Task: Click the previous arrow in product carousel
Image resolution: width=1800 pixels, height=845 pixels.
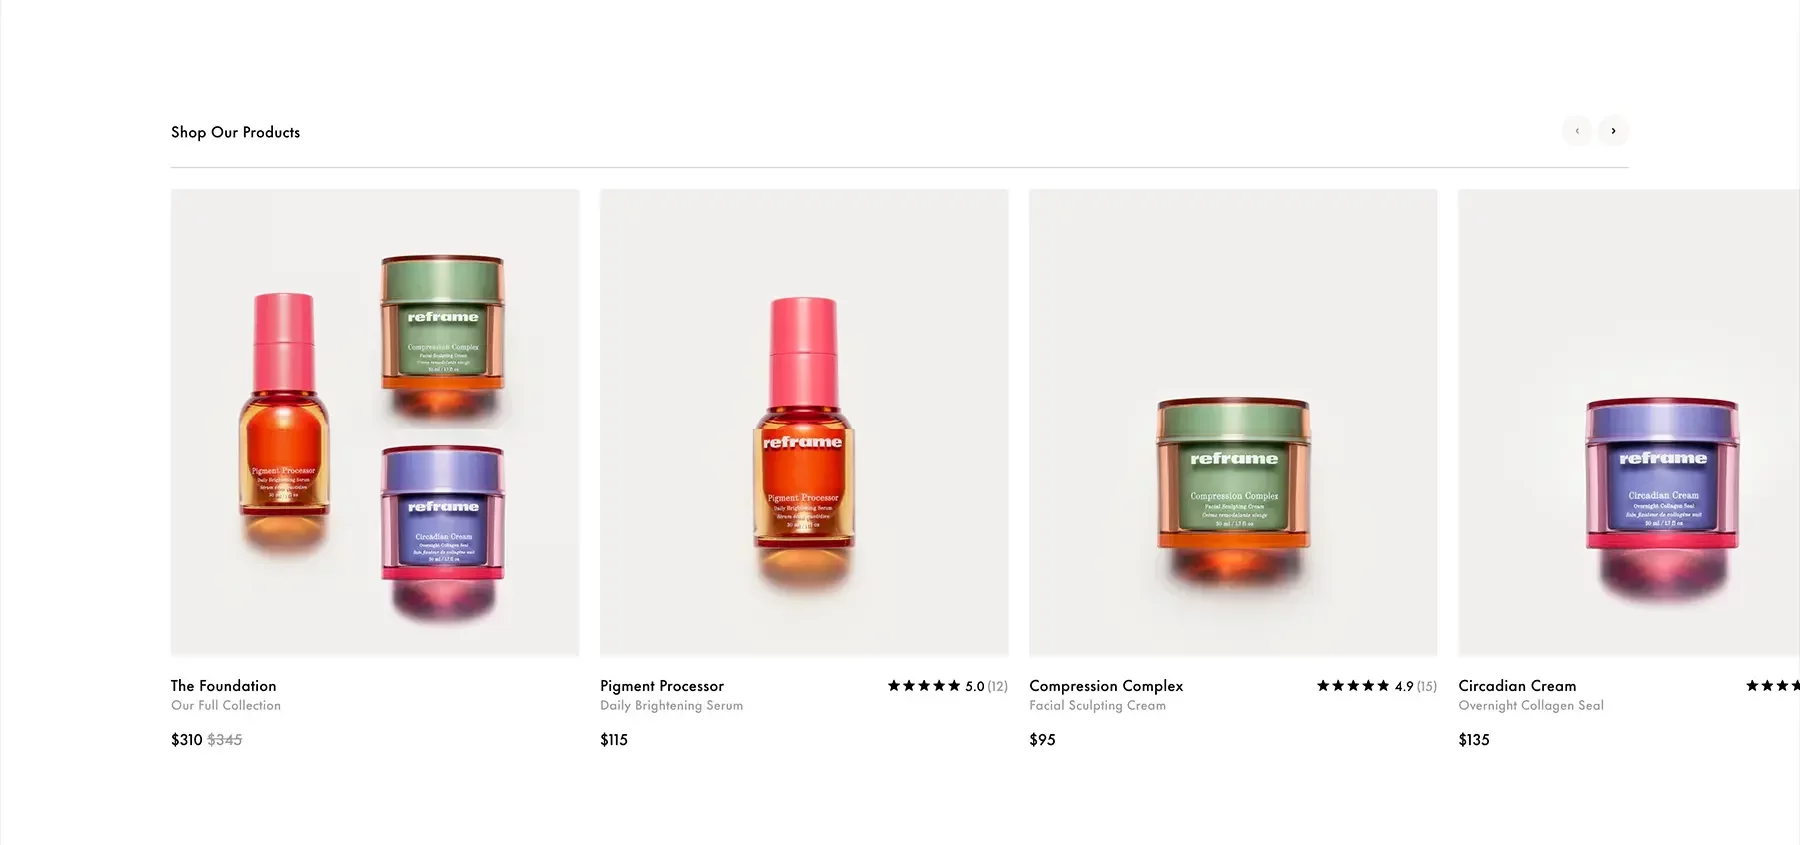Action: click(x=1577, y=131)
